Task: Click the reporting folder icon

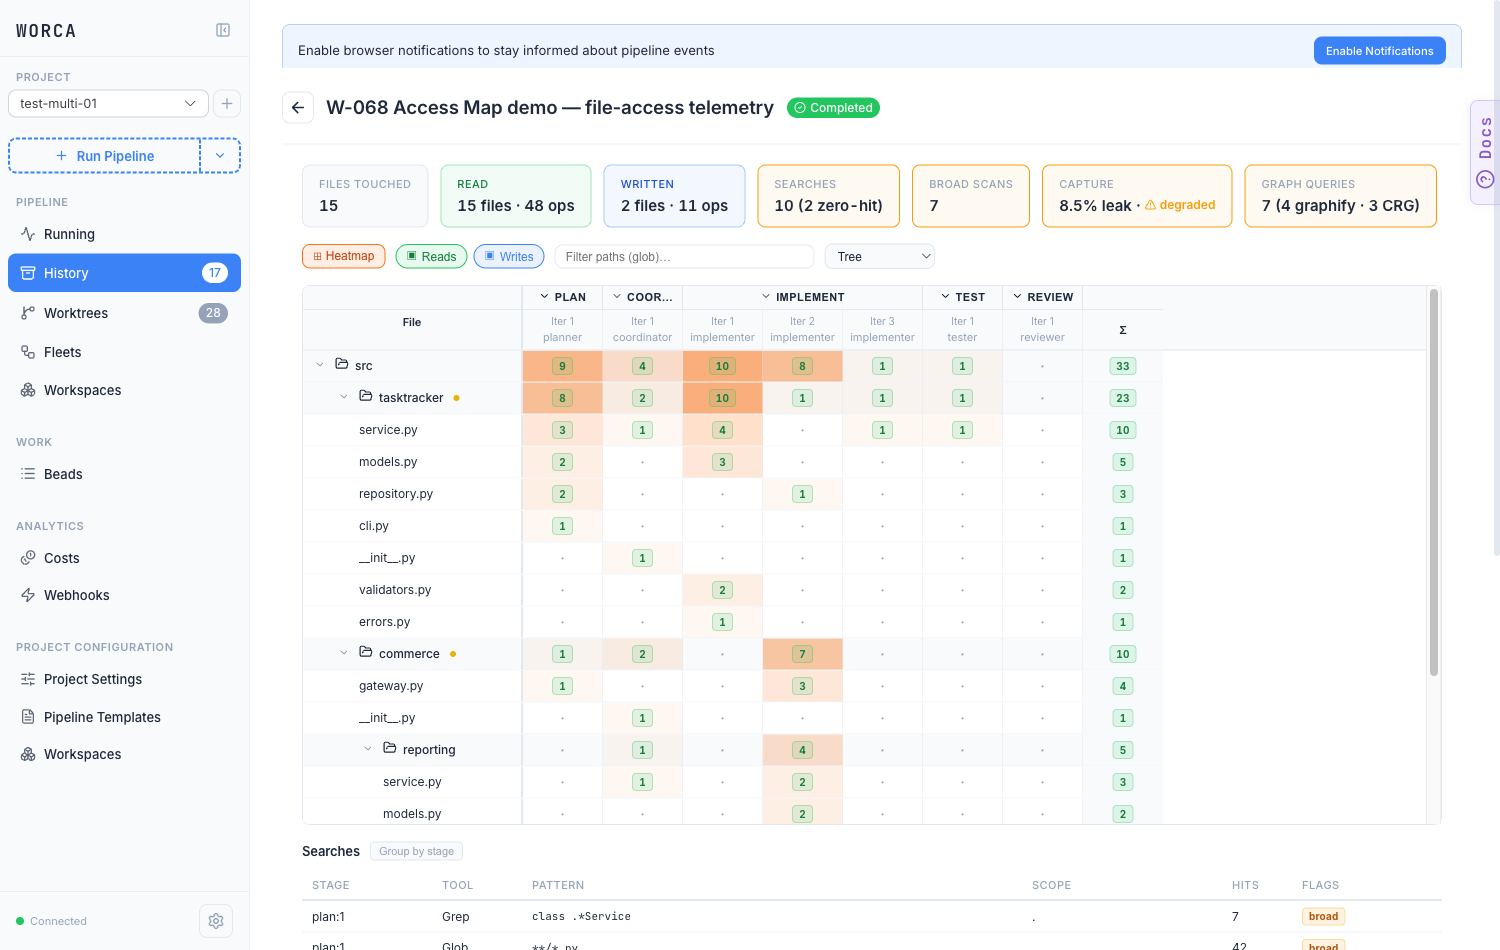Action: pyautogui.click(x=390, y=748)
